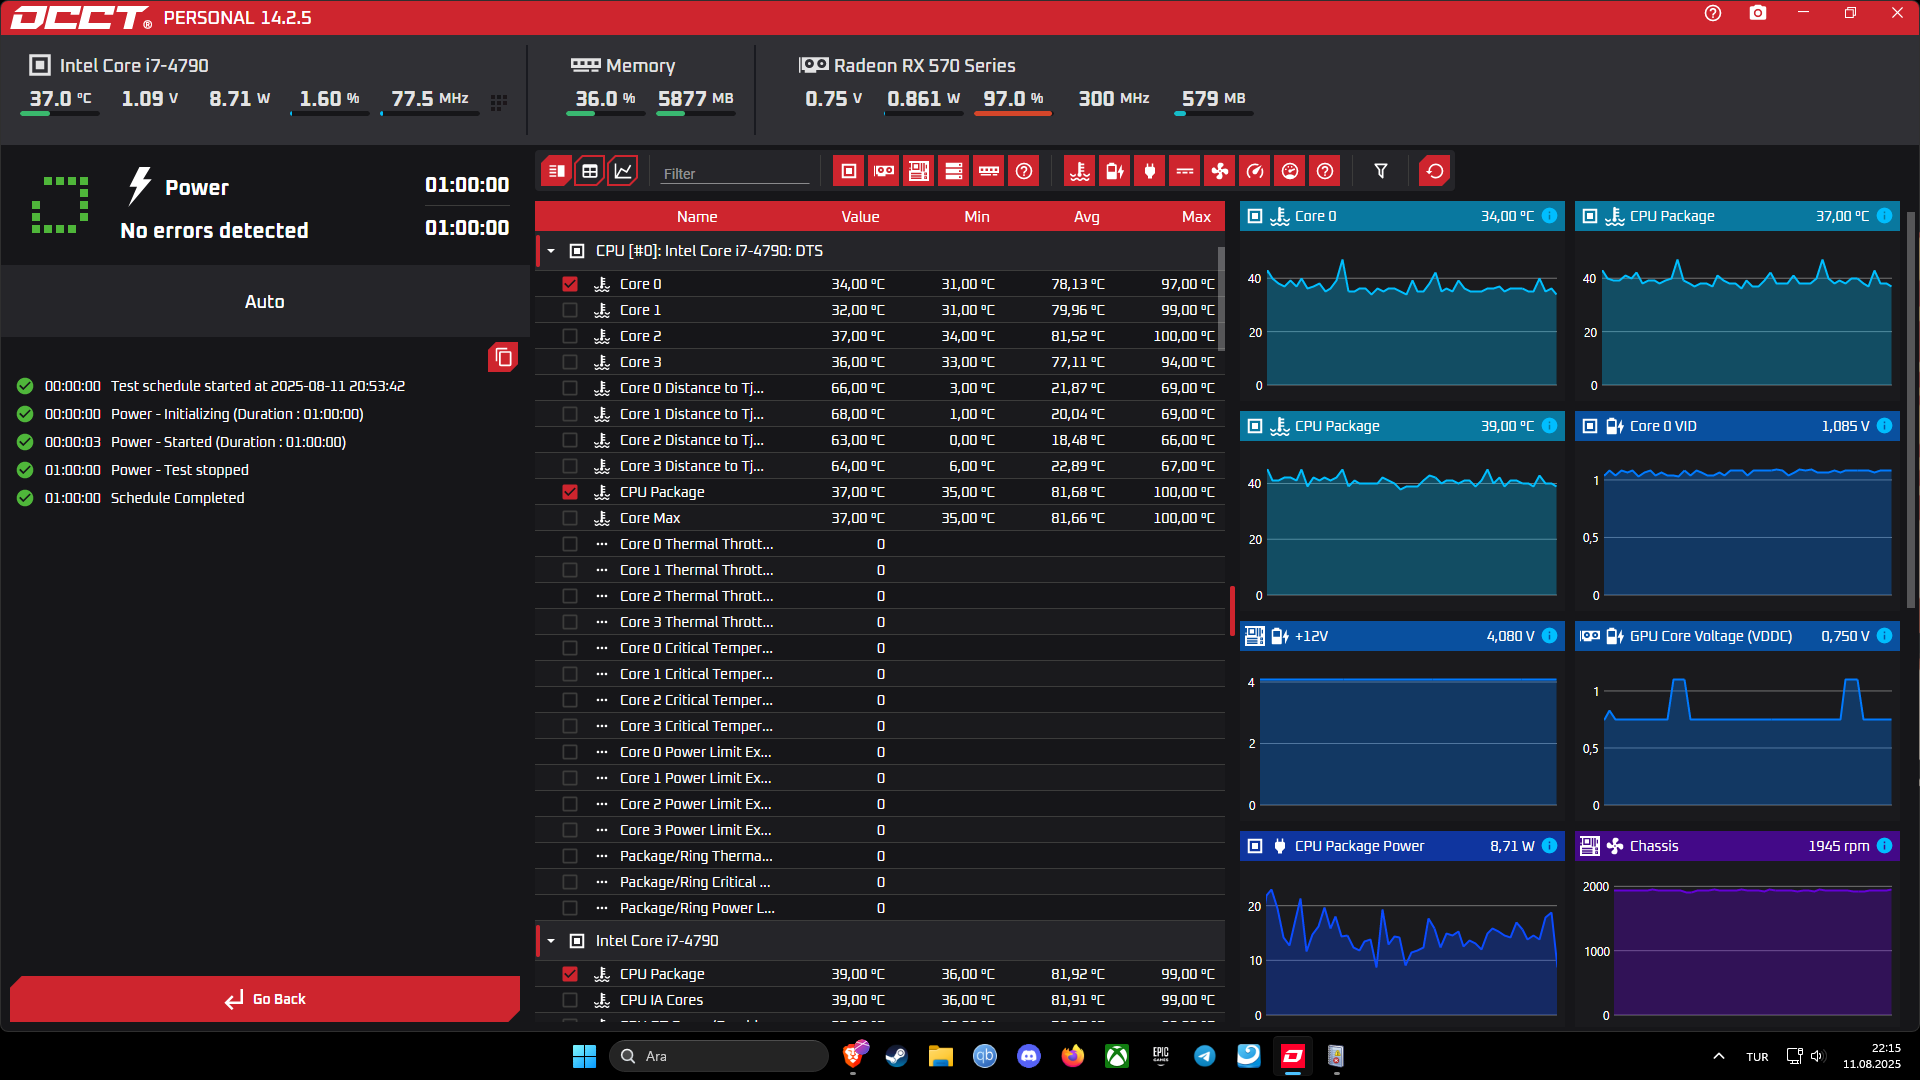Image resolution: width=1920 pixels, height=1080 pixels.
Task: Click the Windows taskbar search box
Action: [719, 1056]
